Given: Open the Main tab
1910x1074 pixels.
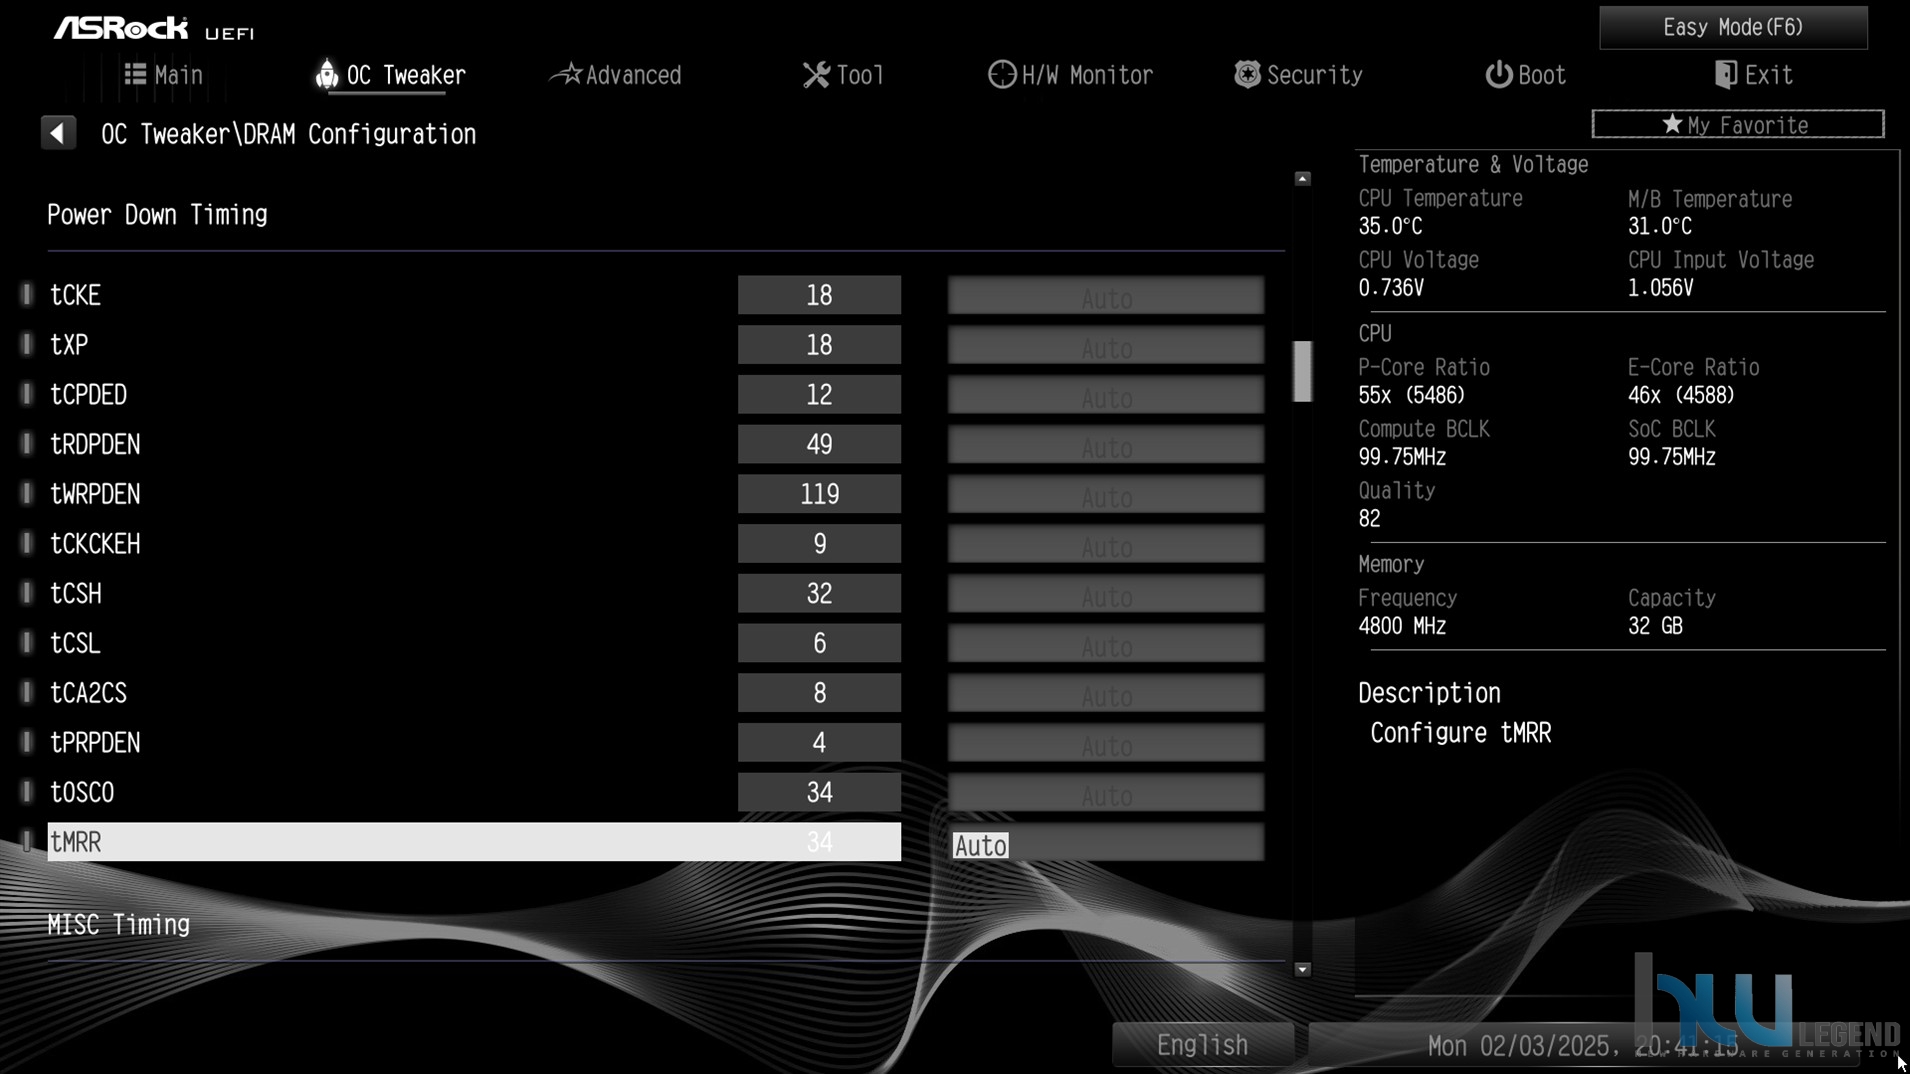Looking at the screenshot, I should point(164,75).
